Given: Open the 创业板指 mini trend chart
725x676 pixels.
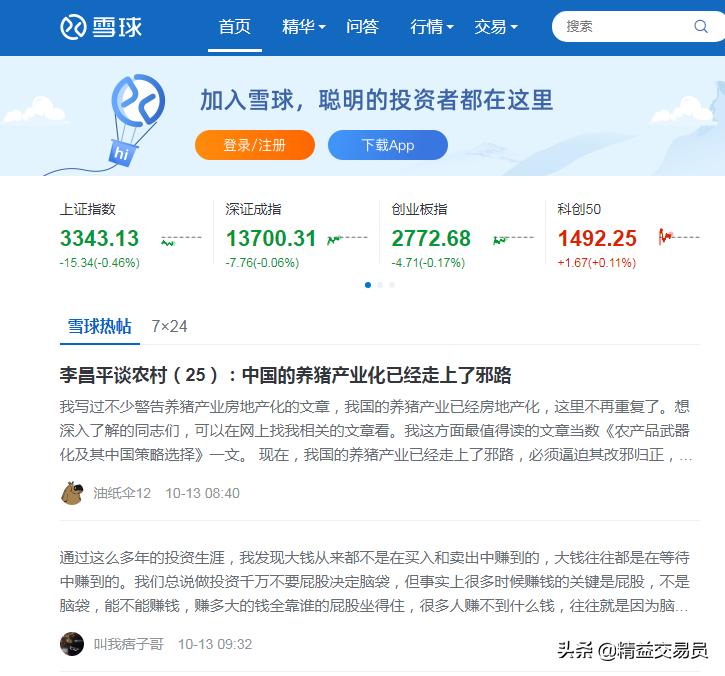Looking at the screenshot, I should point(513,239).
